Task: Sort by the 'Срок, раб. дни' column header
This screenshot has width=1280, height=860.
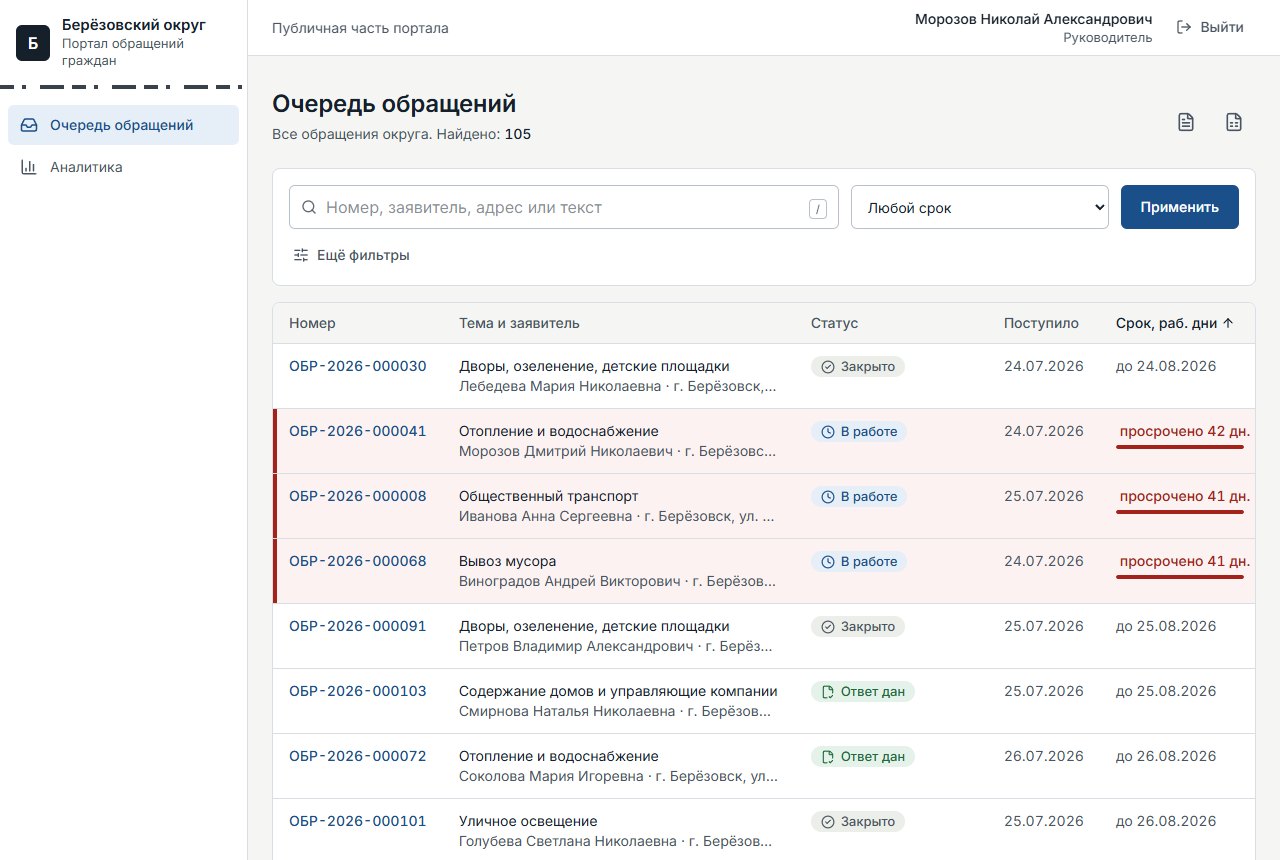Action: tap(1175, 323)
